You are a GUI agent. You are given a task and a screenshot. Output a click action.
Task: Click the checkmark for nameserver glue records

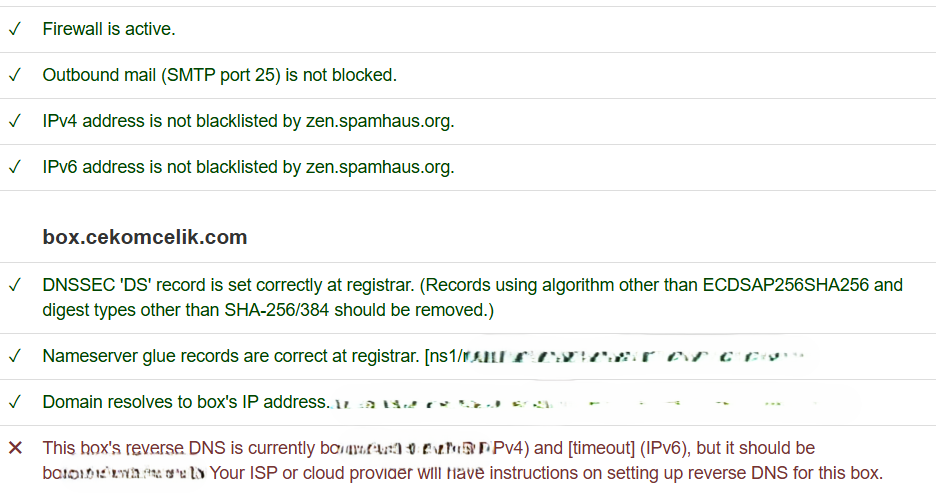(x=14, y=355)
